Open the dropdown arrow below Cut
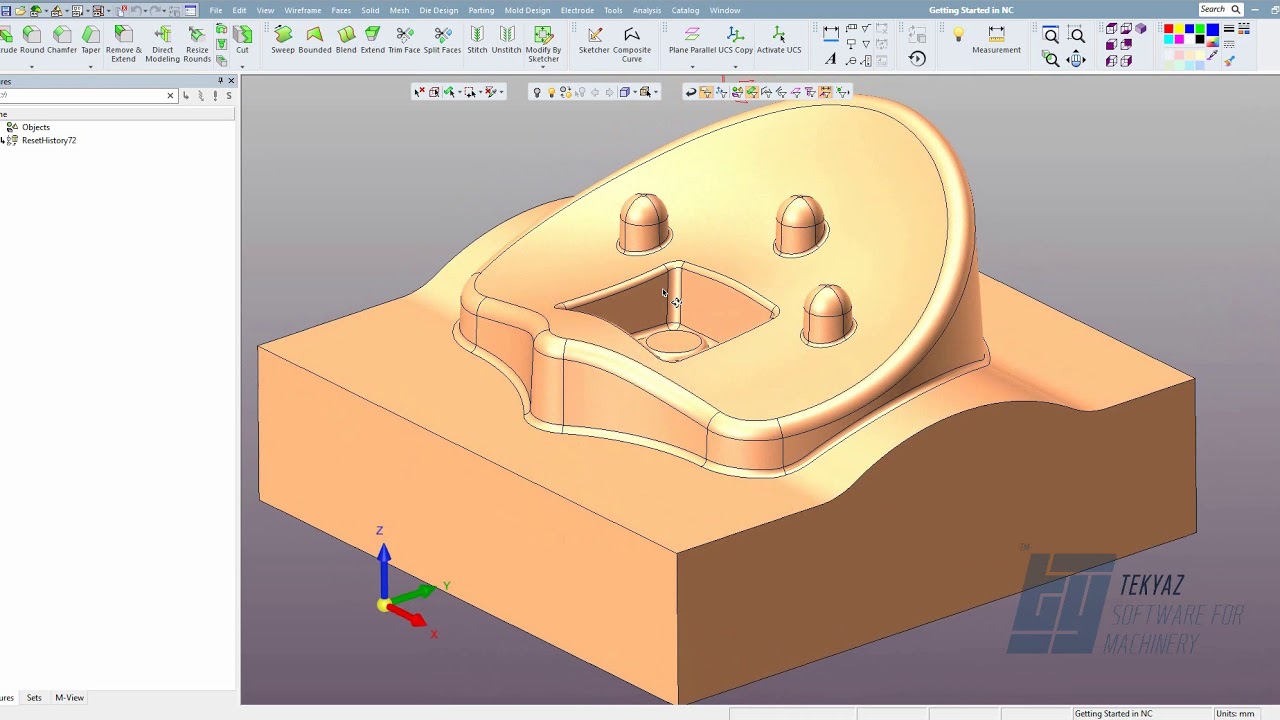This screenshot has height=720, width=1280. click(x=242, y=67)
